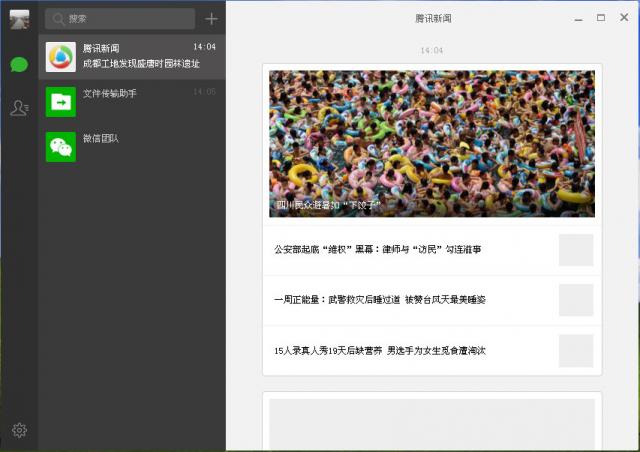Image resolution: width=640 pixels, height=452 pixels.
Task: Click preview text 成都工地发现盛唐时园林遗址
Action: click(x=141, y=64)
